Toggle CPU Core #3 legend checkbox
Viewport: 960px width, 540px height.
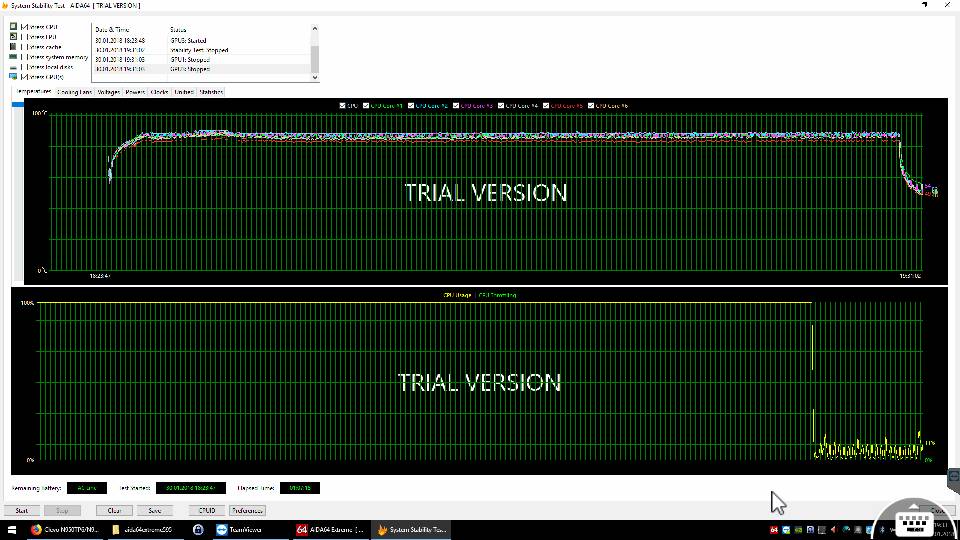point(456,105)
